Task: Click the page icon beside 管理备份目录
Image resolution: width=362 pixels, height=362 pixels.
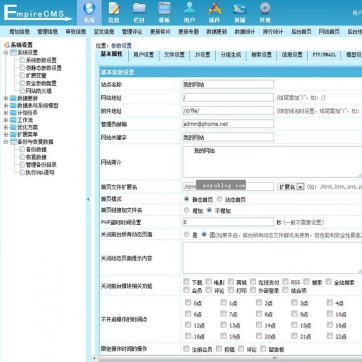Action: 22,165
